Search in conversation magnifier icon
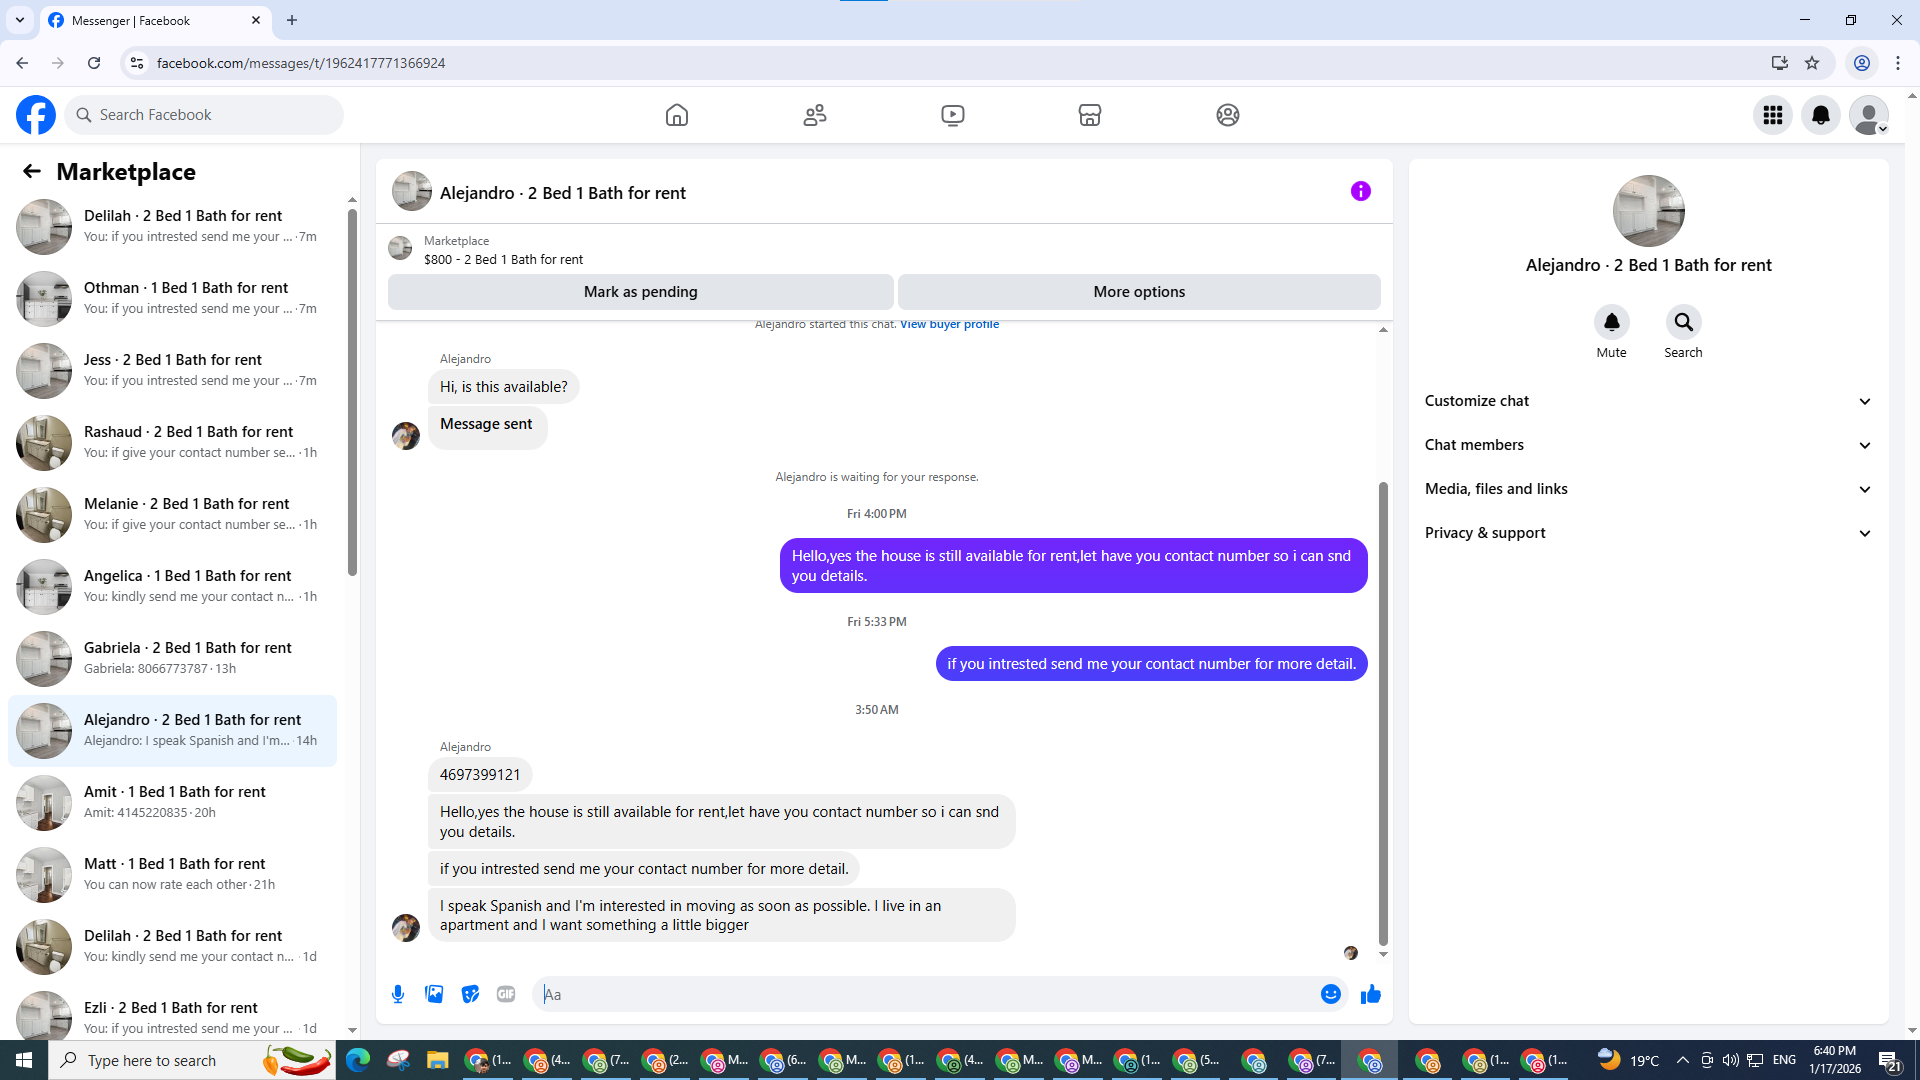This screenshot has width=1920, height=1080. [1683, 322]
